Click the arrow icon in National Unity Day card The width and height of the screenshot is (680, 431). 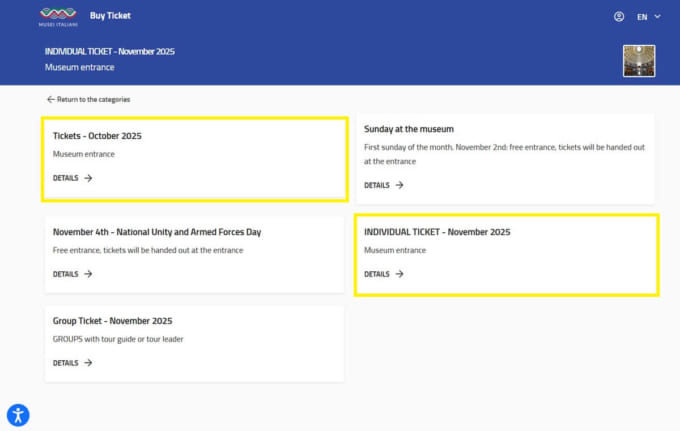click(x=88, y=274)
